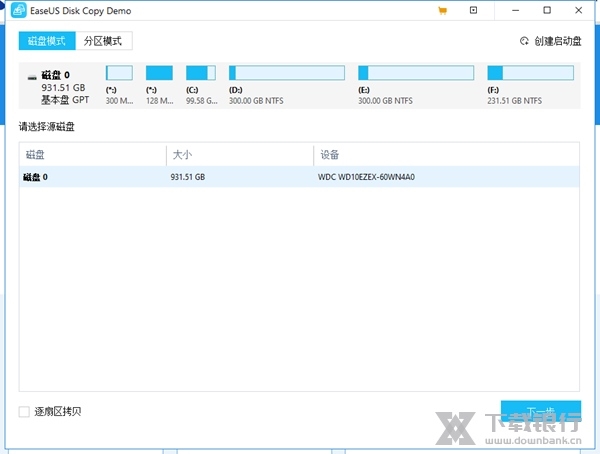Sort by 设备 column header
This screenshot has height=454, width=600.
coord(445,155)
